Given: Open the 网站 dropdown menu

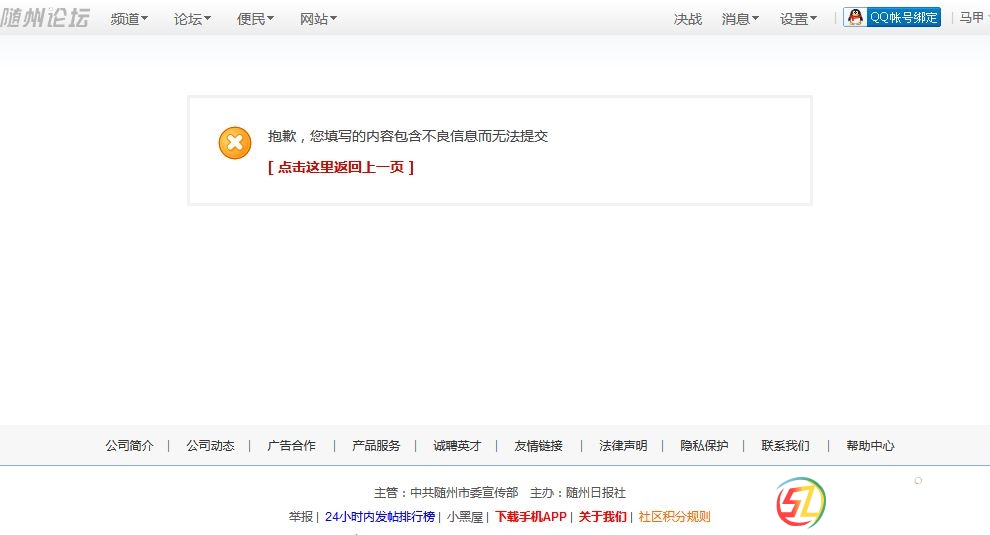Looking at the screenshot, I should click(x=318, y=19).
